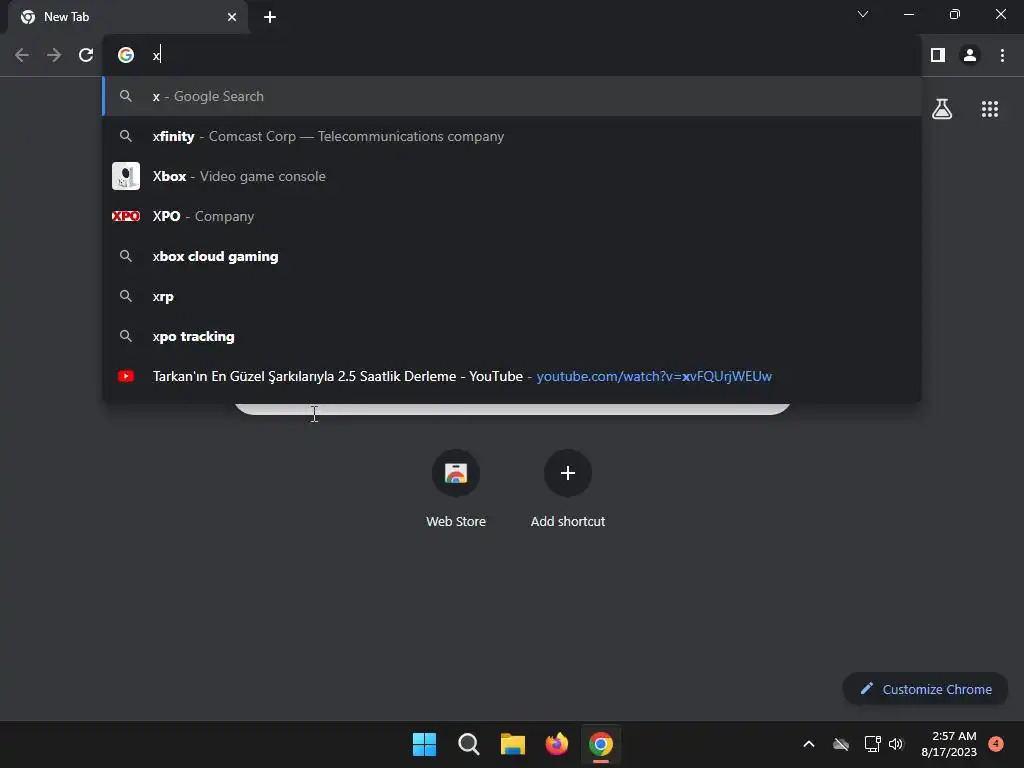
Task: Click the Google logo in the address bar
Action: point(126,56)
